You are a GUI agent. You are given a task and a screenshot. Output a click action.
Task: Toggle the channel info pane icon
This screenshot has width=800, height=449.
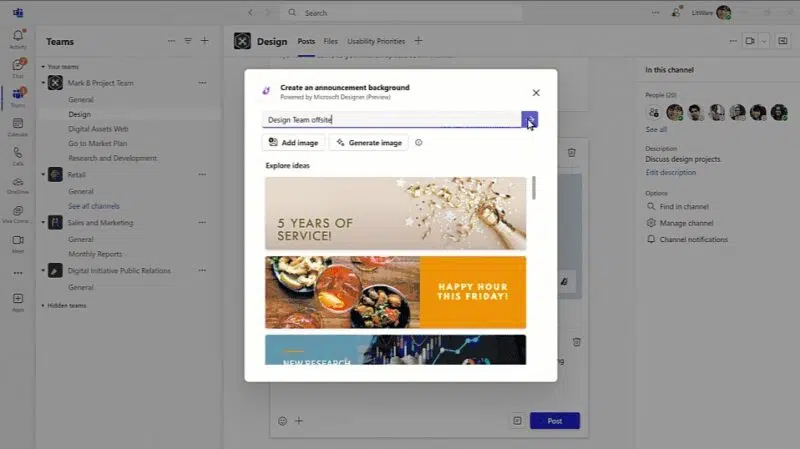[783, 41]
